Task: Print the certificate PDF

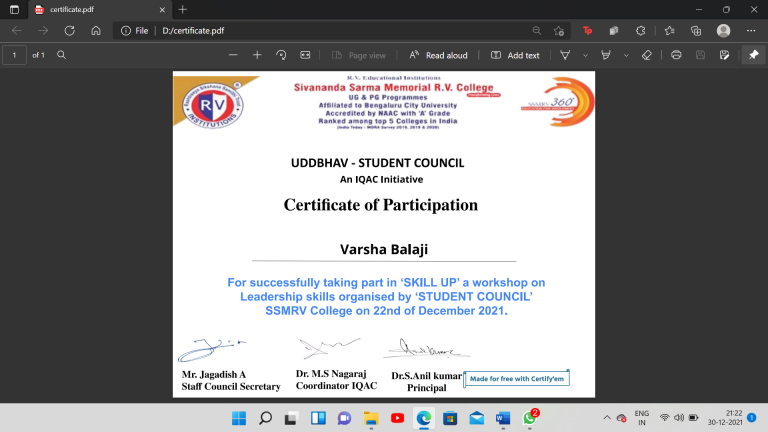Action: [676, 55]
